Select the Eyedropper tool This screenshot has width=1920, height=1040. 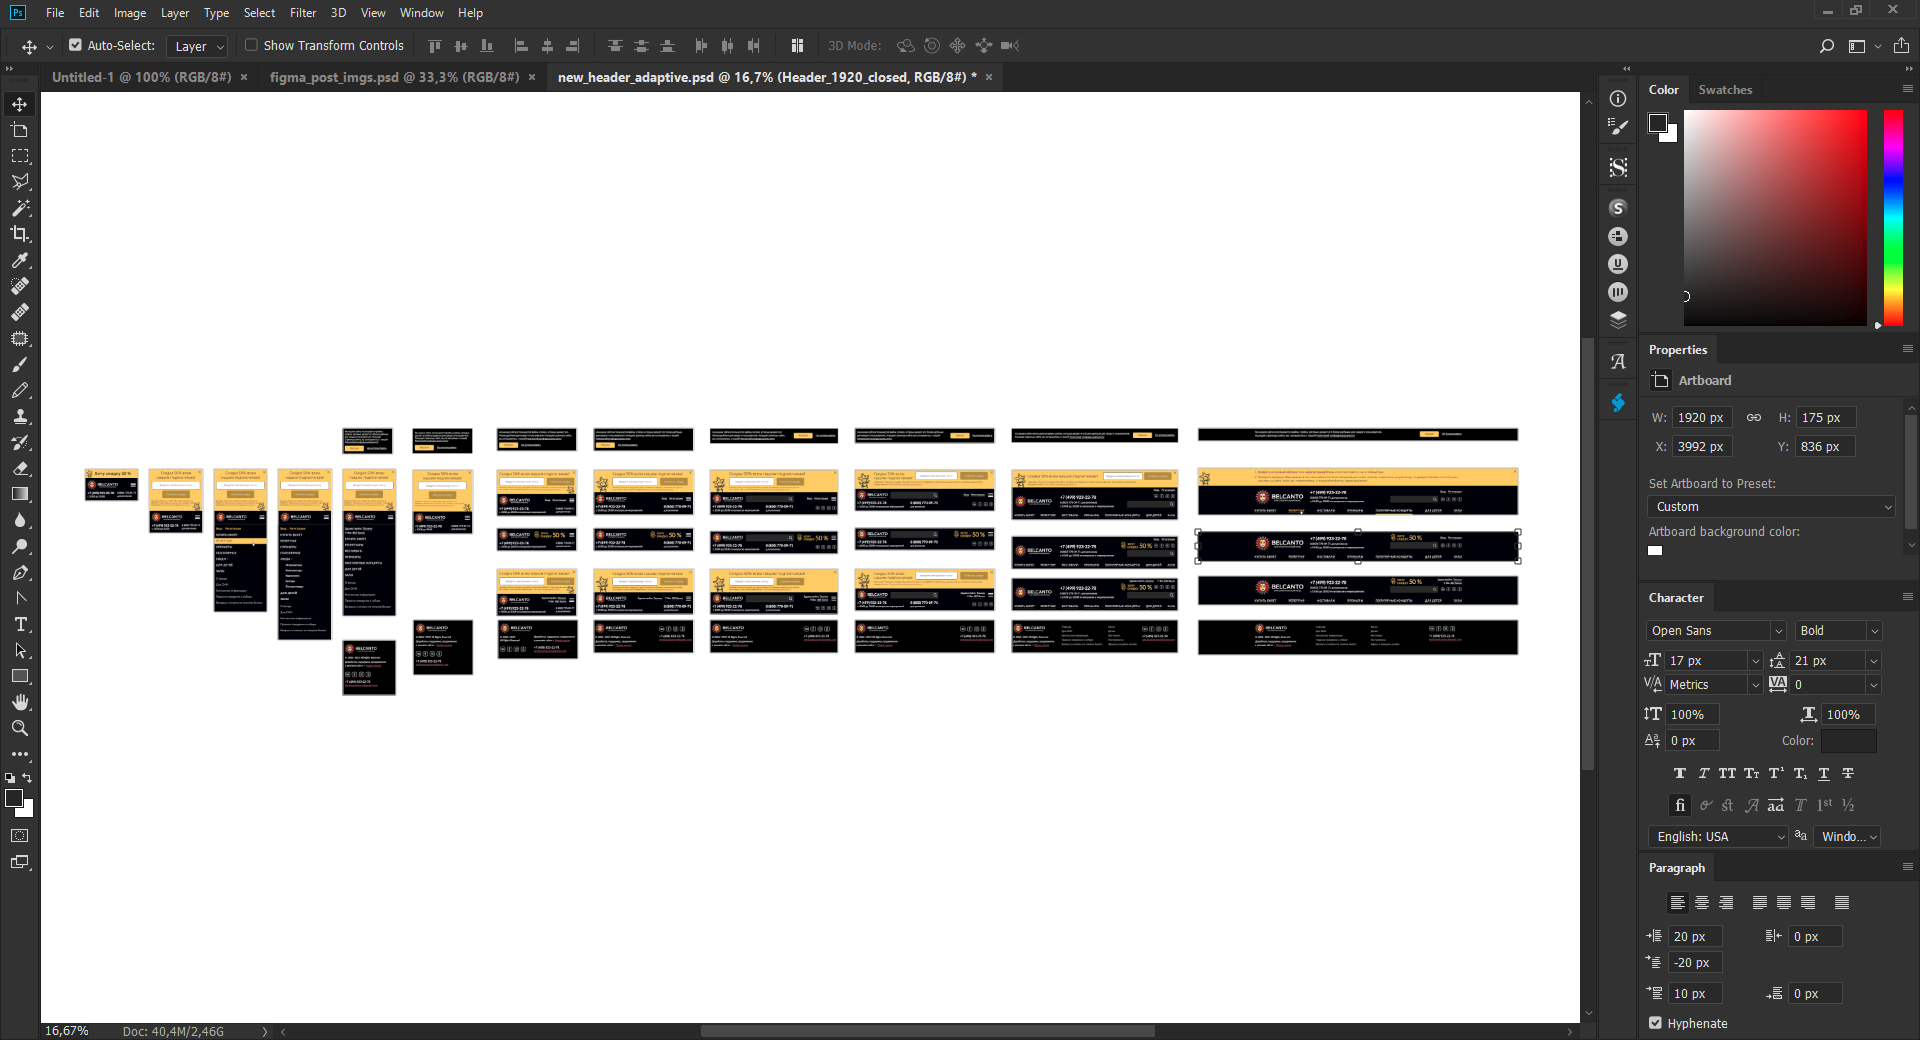[20, 260]
